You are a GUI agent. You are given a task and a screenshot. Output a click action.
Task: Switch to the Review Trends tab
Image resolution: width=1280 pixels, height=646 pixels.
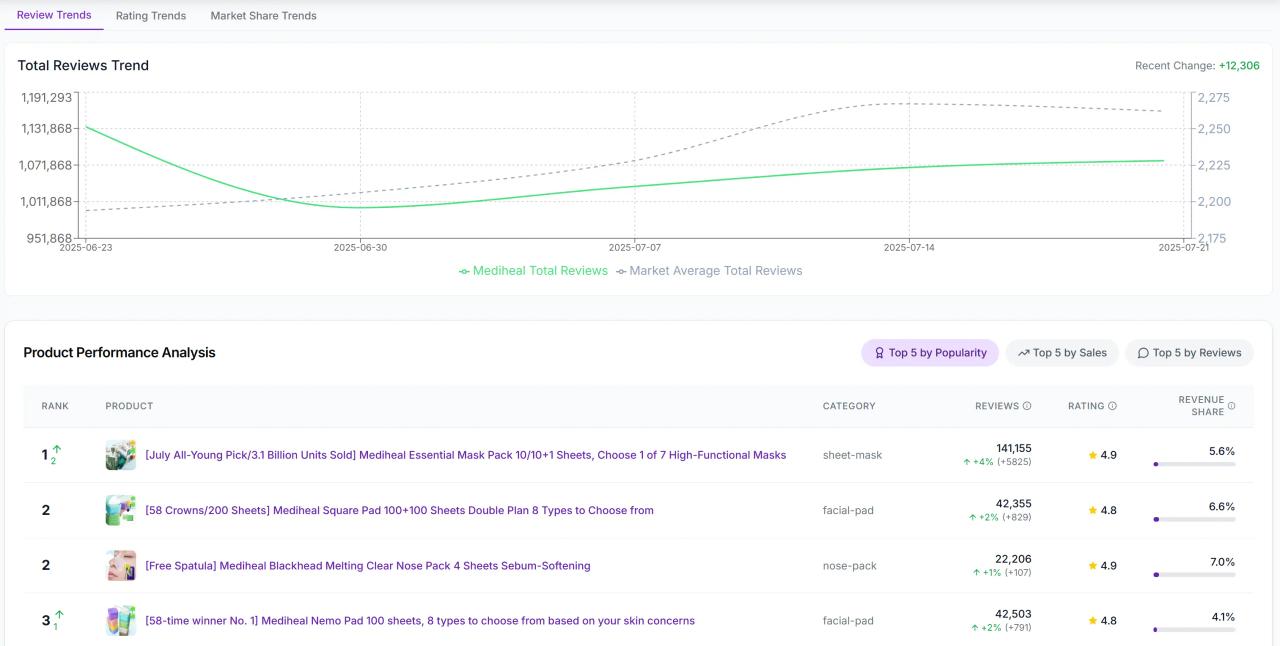[x=54, y=15]
